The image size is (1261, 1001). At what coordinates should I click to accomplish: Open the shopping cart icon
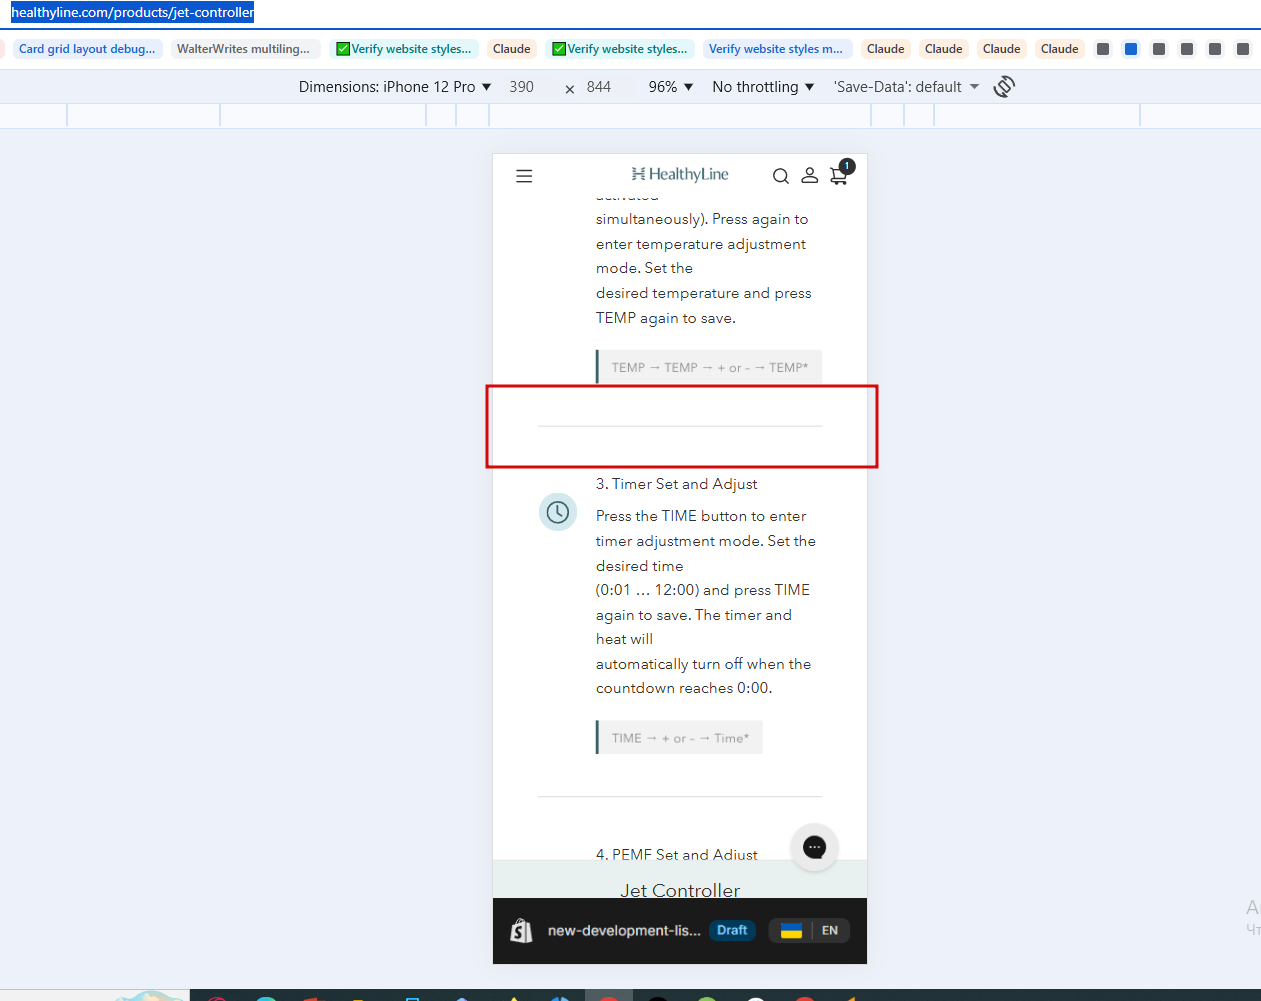pos(839,177)
